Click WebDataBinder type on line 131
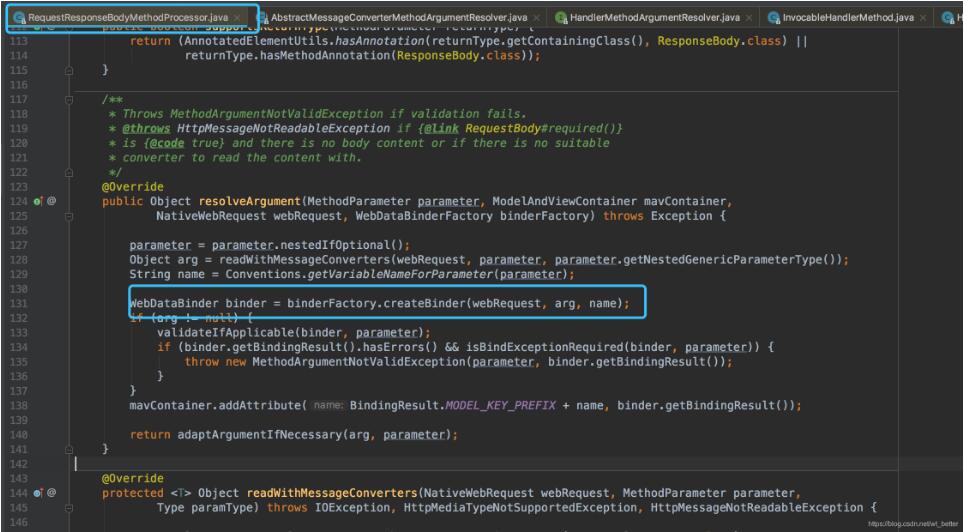964x532 pixels. tap(173, 303)
